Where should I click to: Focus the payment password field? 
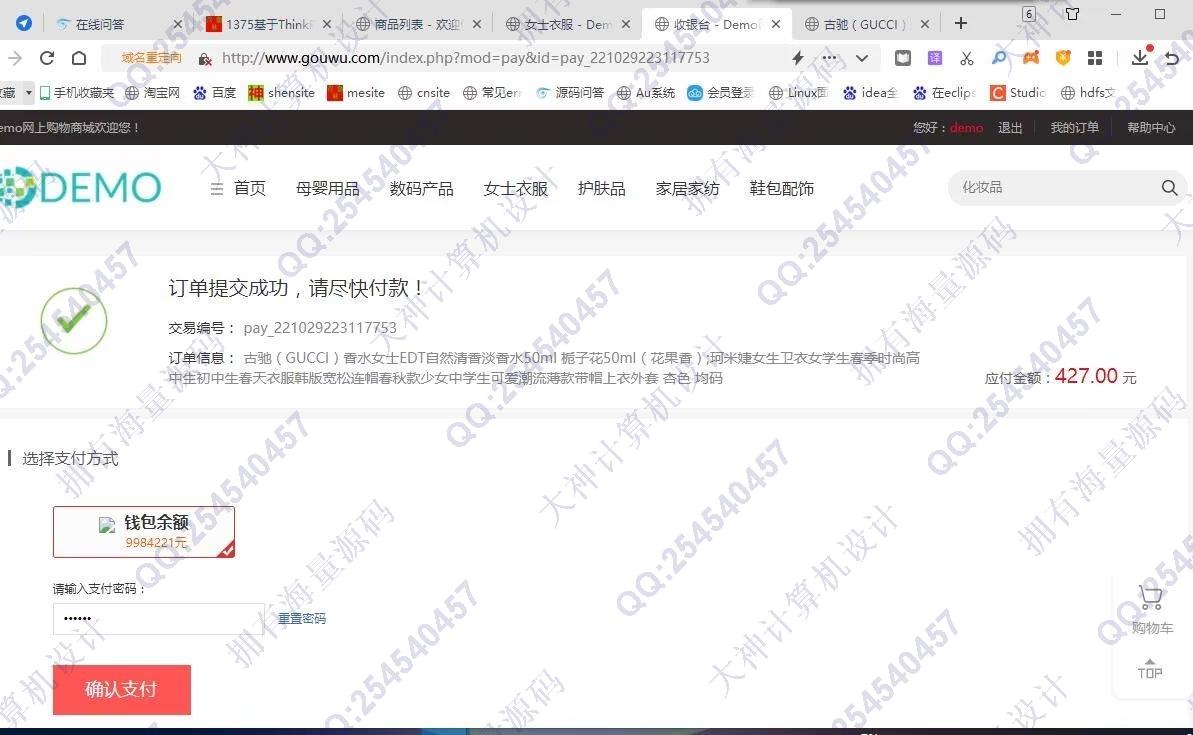pos(158,619)
